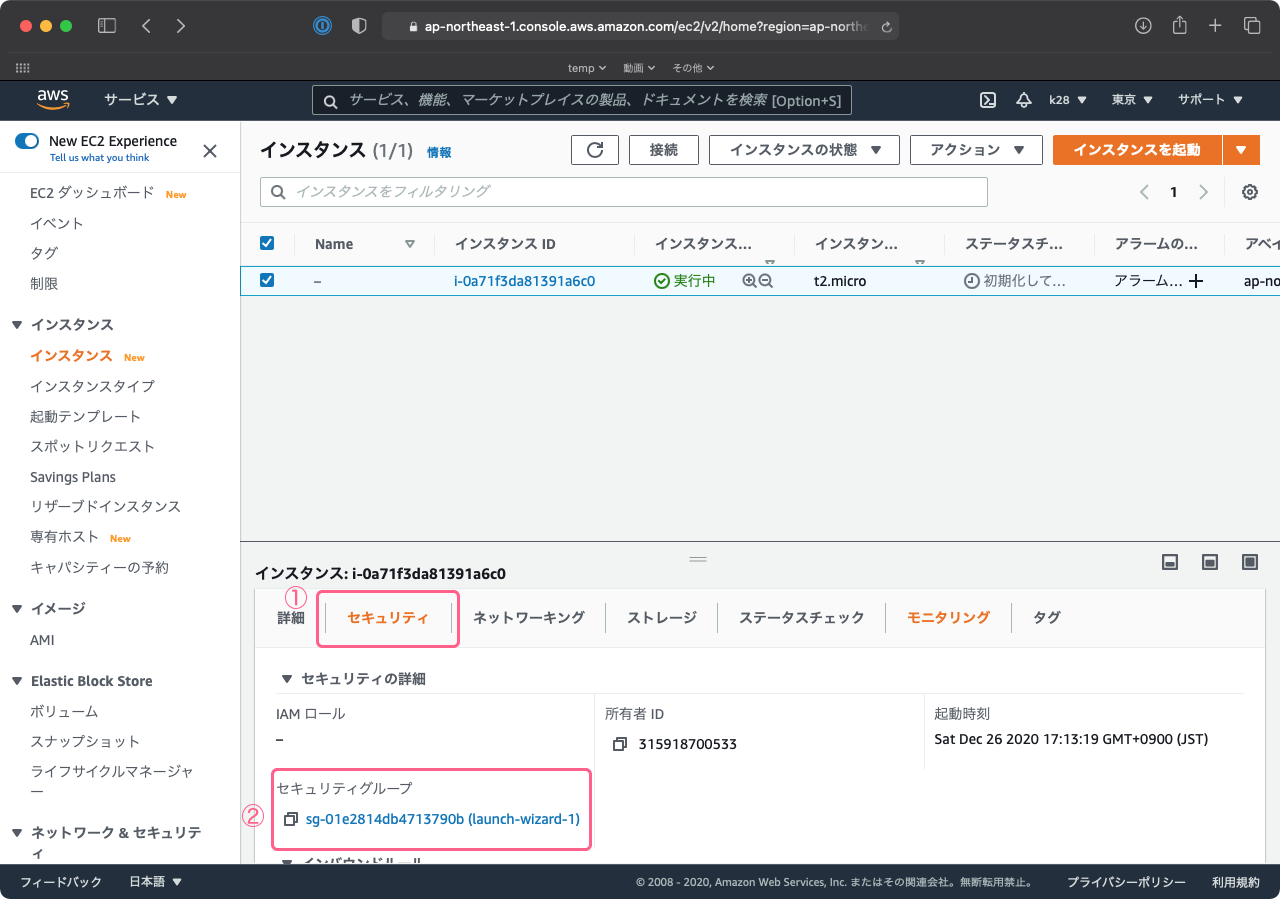Switch to the 詳細 tab

(x=291, y=618)
